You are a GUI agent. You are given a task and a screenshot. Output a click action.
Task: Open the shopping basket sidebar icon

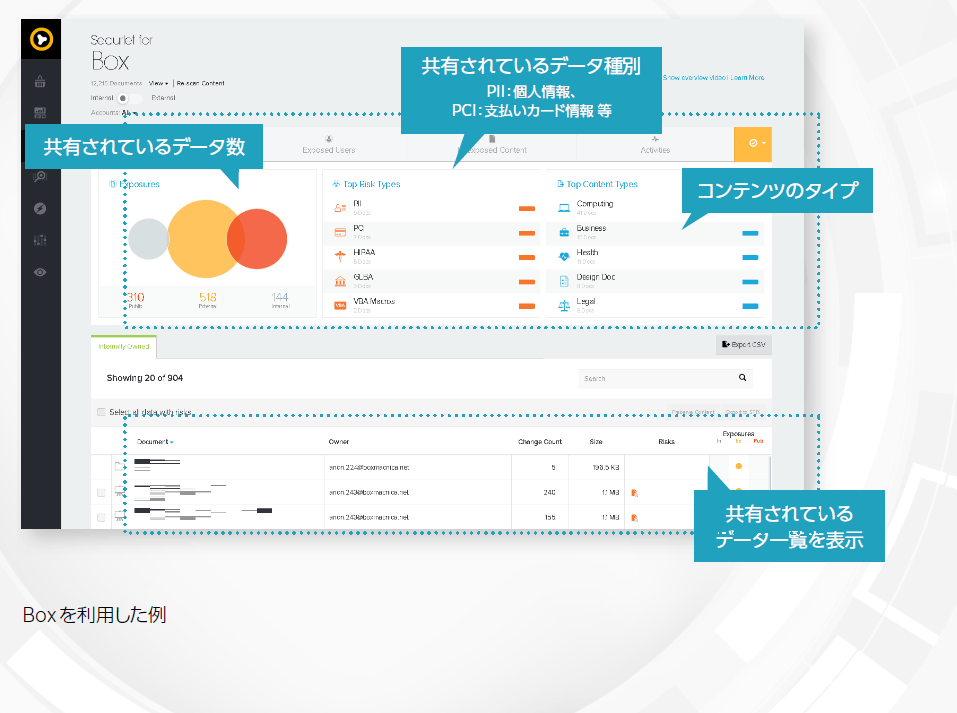[40, 81]
